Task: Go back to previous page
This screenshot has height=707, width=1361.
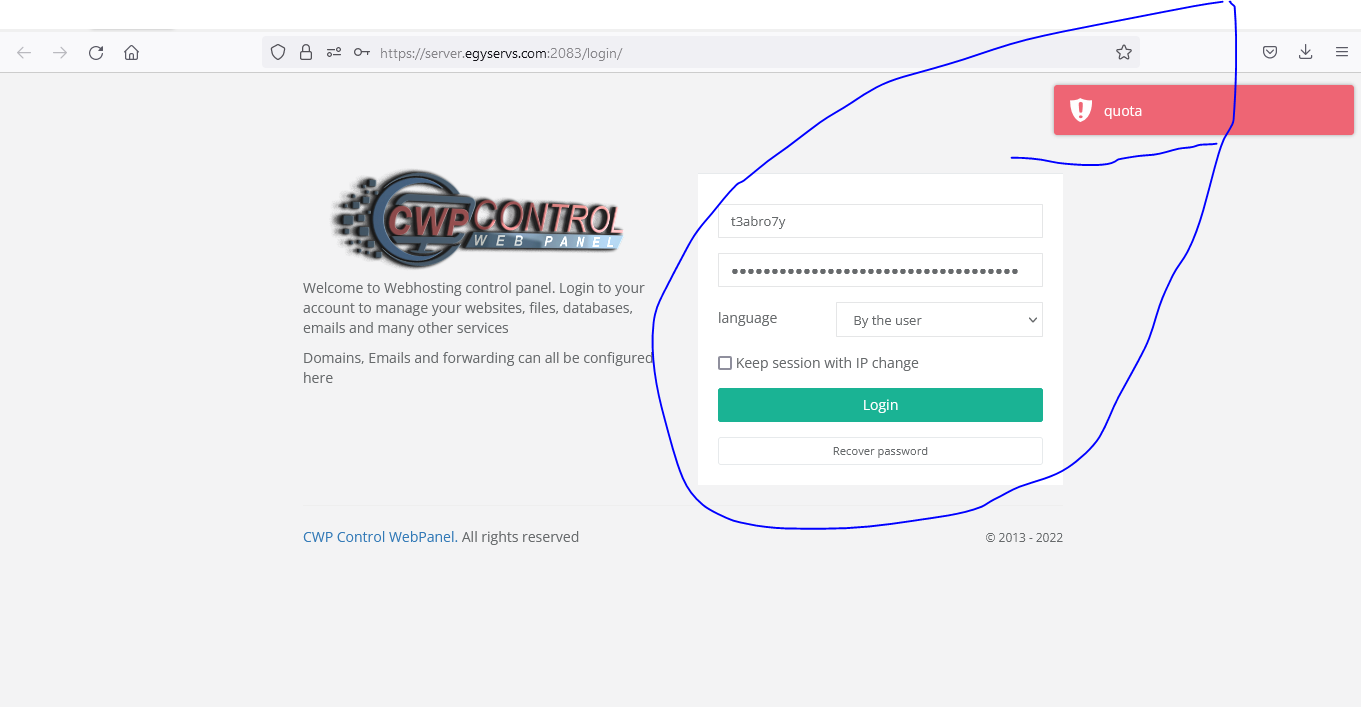Action: pos(24,53)
